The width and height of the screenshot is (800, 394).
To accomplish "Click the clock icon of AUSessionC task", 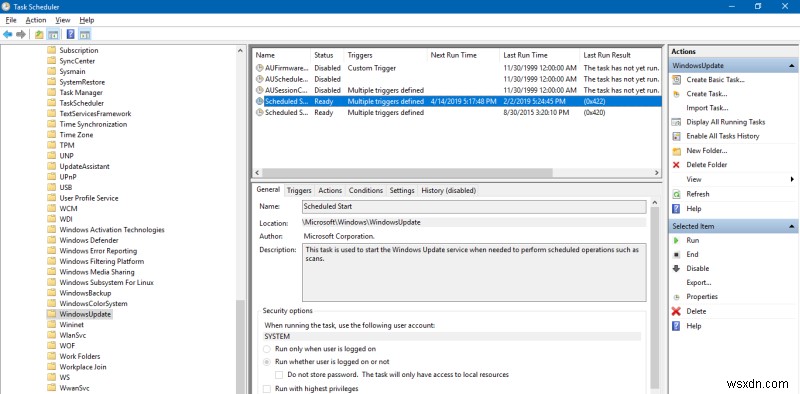I will [259, 90].
